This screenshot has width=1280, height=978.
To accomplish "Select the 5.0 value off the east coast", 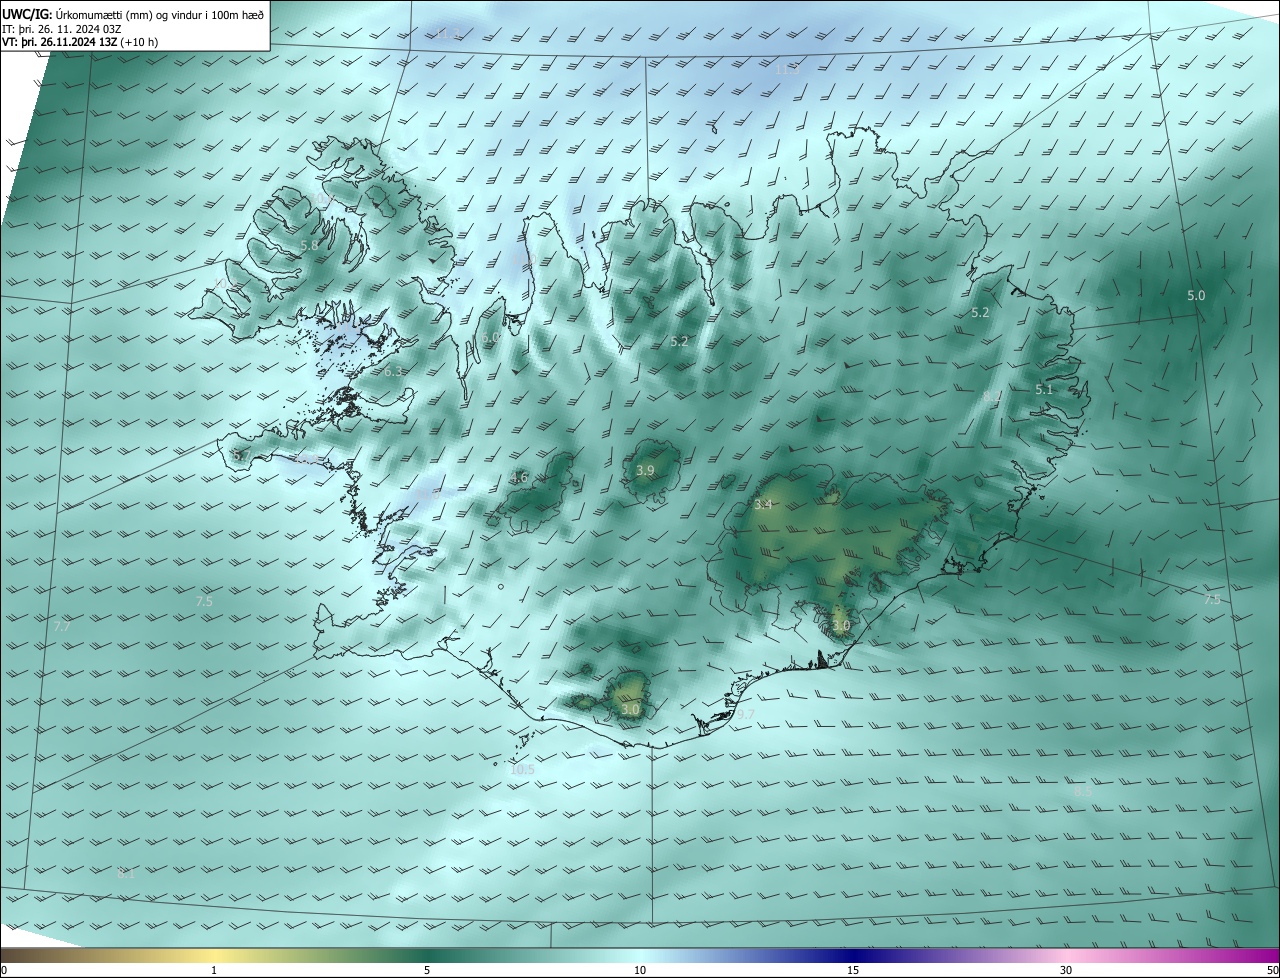I will pos(1196,296).
